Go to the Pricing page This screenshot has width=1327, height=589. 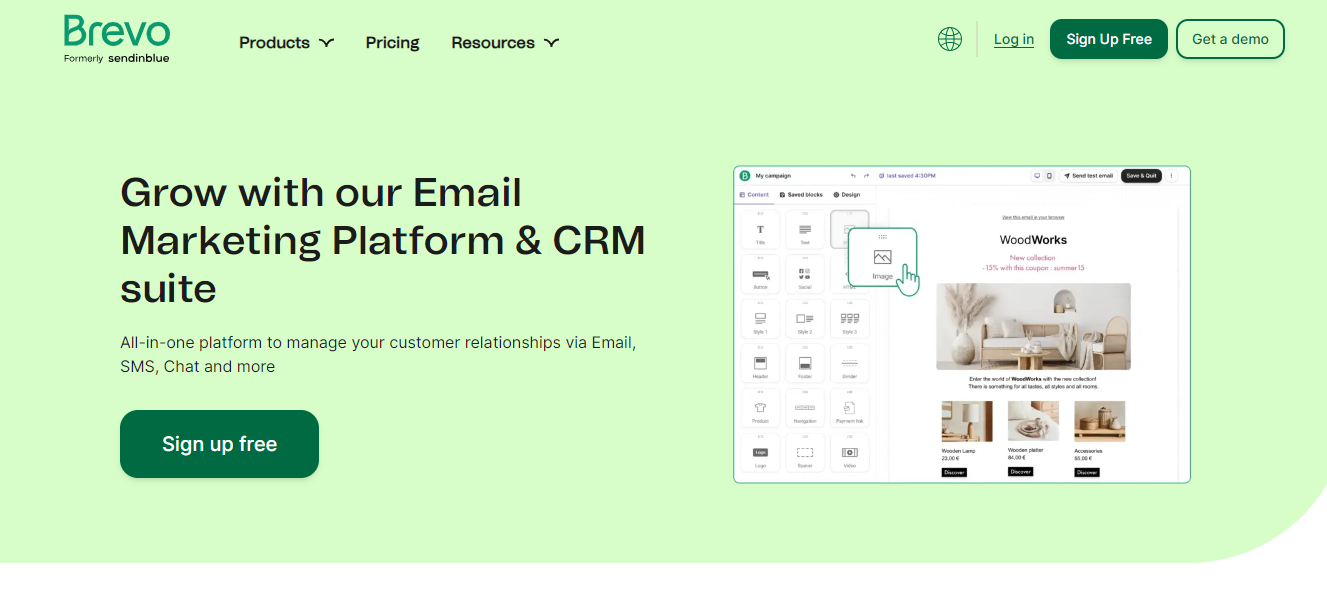(392, 42)
